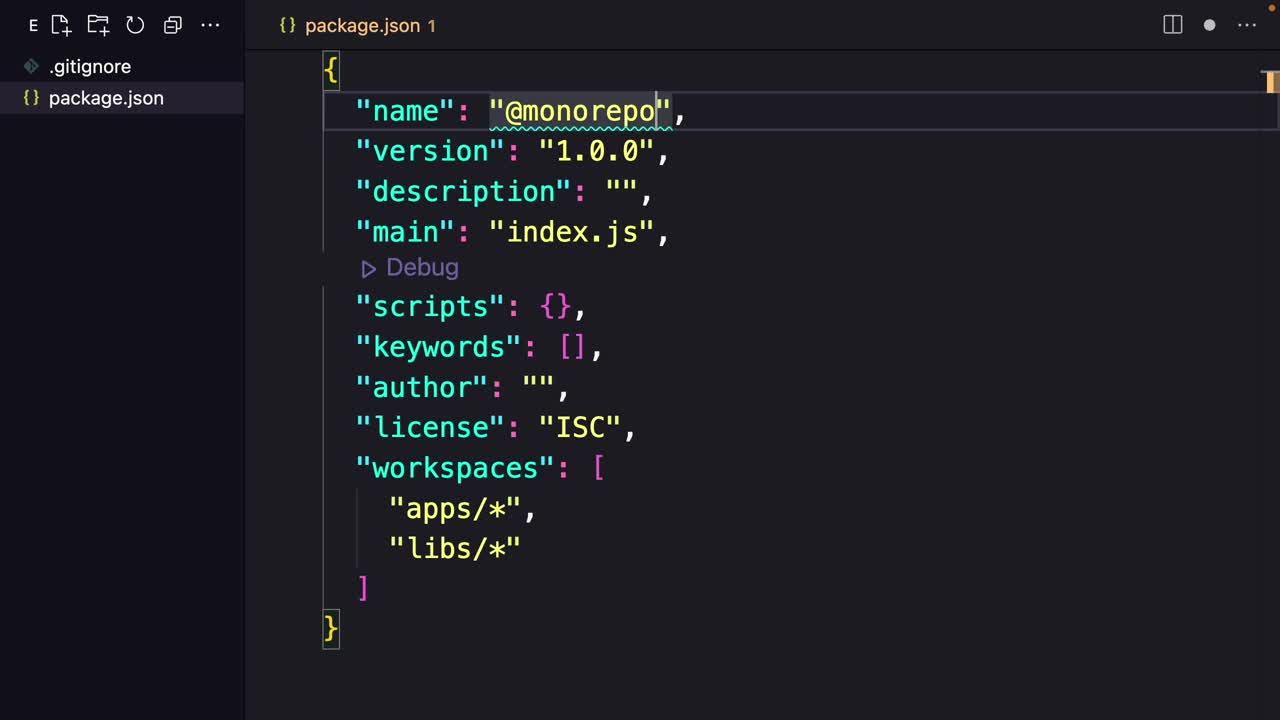The height and width of the screenshot is (720, 1280).
Task: Click the New Folder icon in explorer
Action: point(98,25)
